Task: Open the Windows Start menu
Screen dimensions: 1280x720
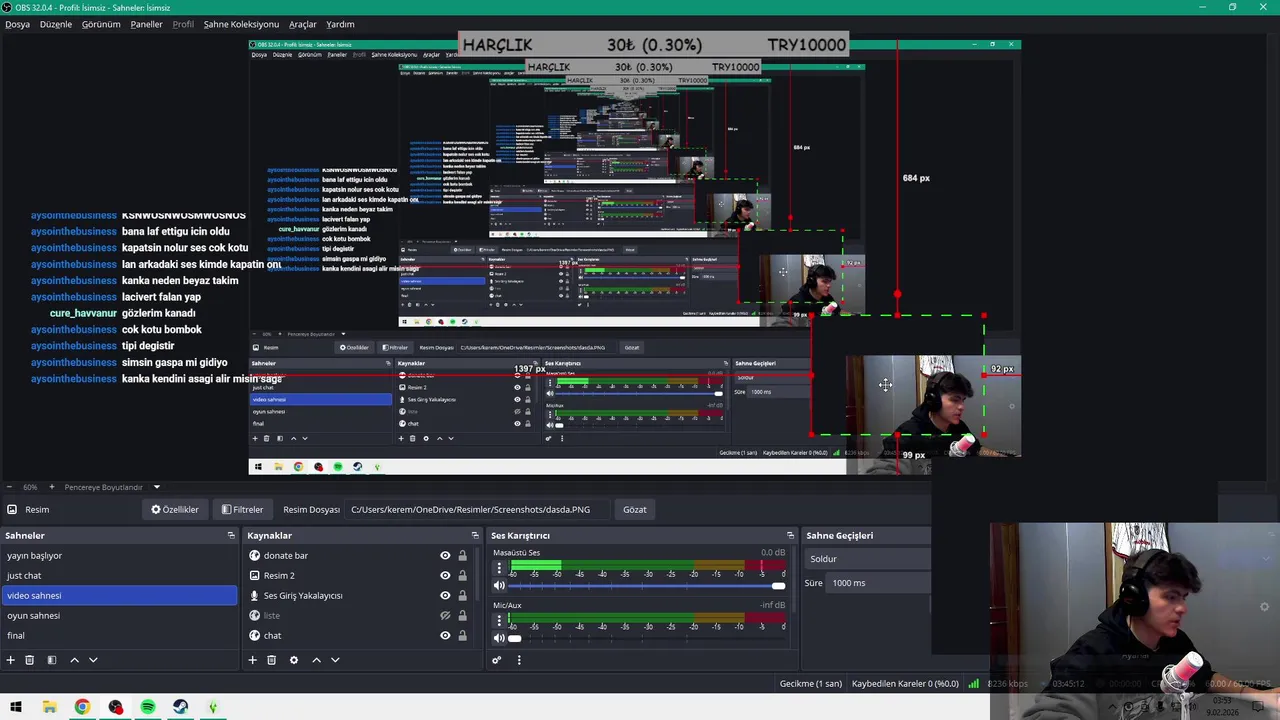Action: click(x=16, y=707)
